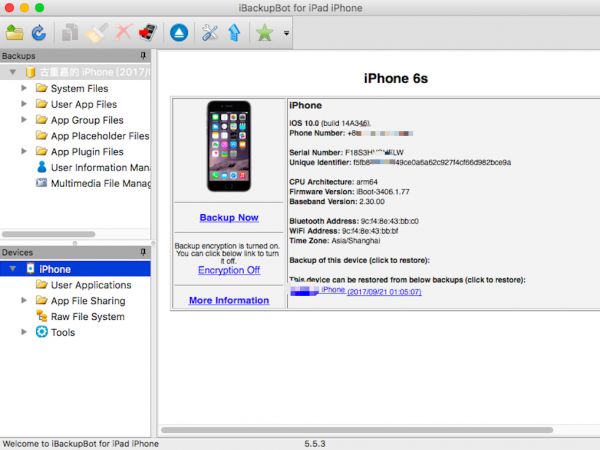The height and width of the screenshot is (450, 600).
Task: Open the toolbar overflow dropdown arrow
Action: click(286, 33)
